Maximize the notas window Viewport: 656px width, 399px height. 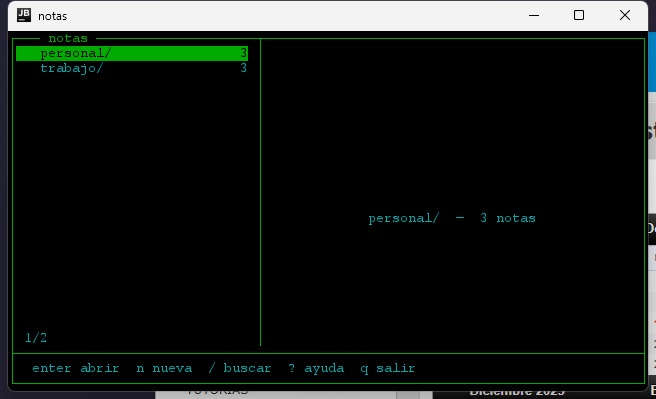coord(579,15)
